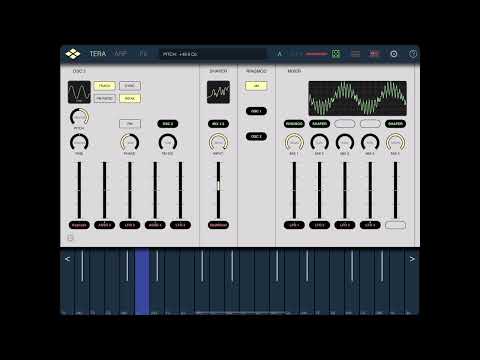The height and width of the screenshot is (360, 480).
Task: Open LFO 1 modulation selector under Mix 1
Action: pos(294,225)
